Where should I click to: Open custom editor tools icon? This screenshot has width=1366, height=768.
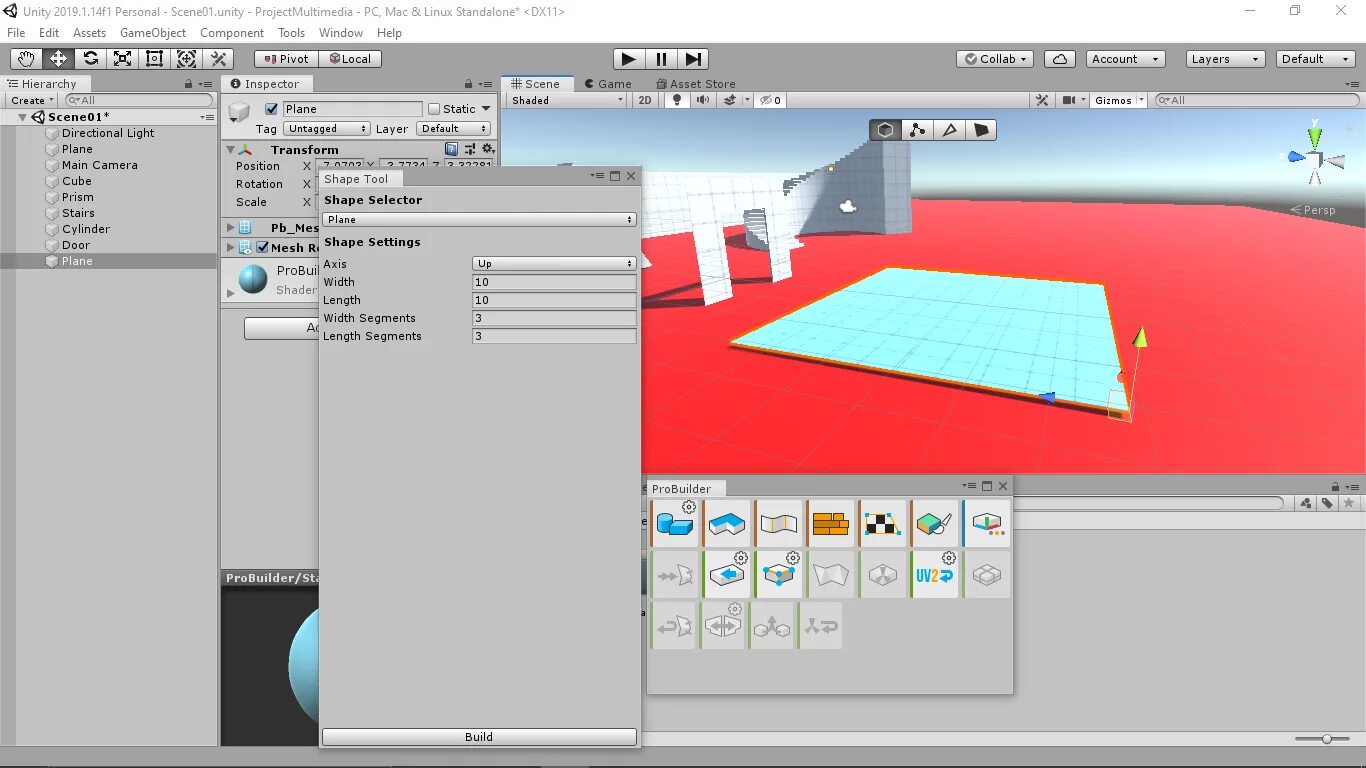pyautogui.click(x=218, y=59)
